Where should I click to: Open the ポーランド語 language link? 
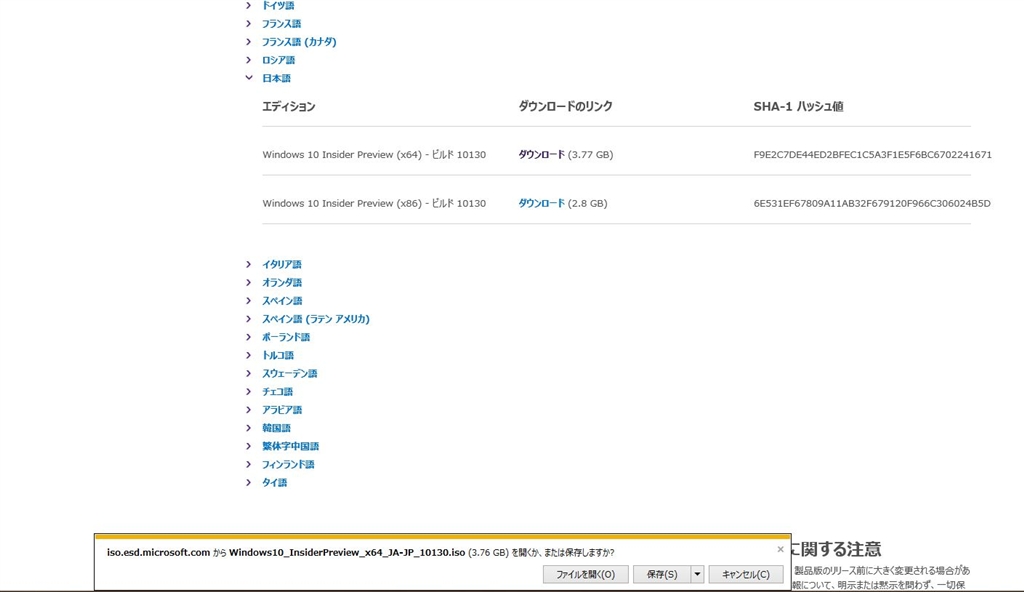click(286, 337)
